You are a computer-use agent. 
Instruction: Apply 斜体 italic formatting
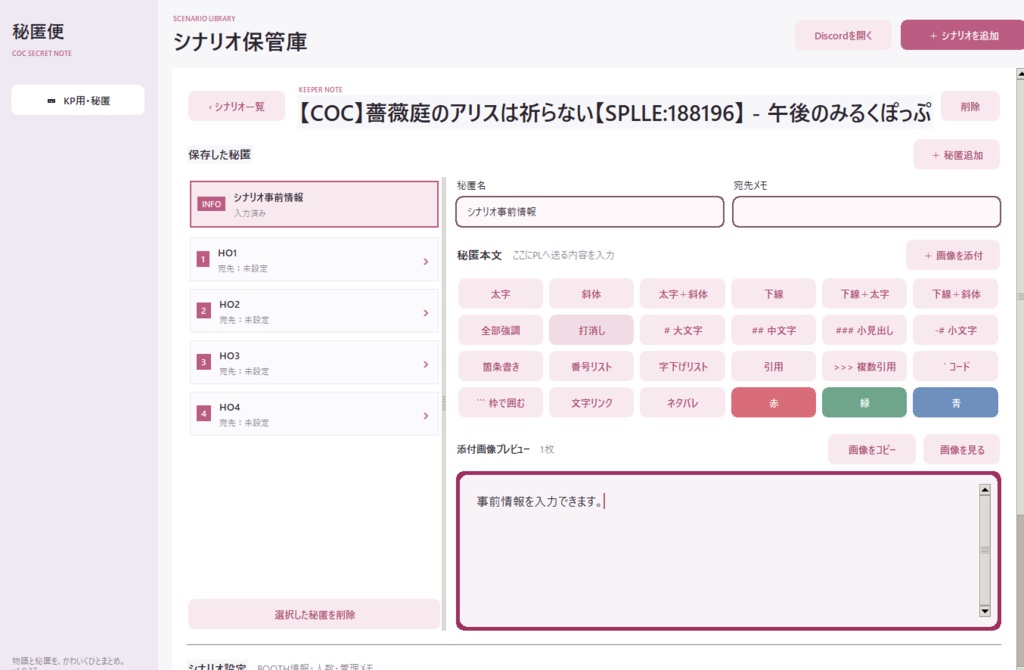pos(591,294)
